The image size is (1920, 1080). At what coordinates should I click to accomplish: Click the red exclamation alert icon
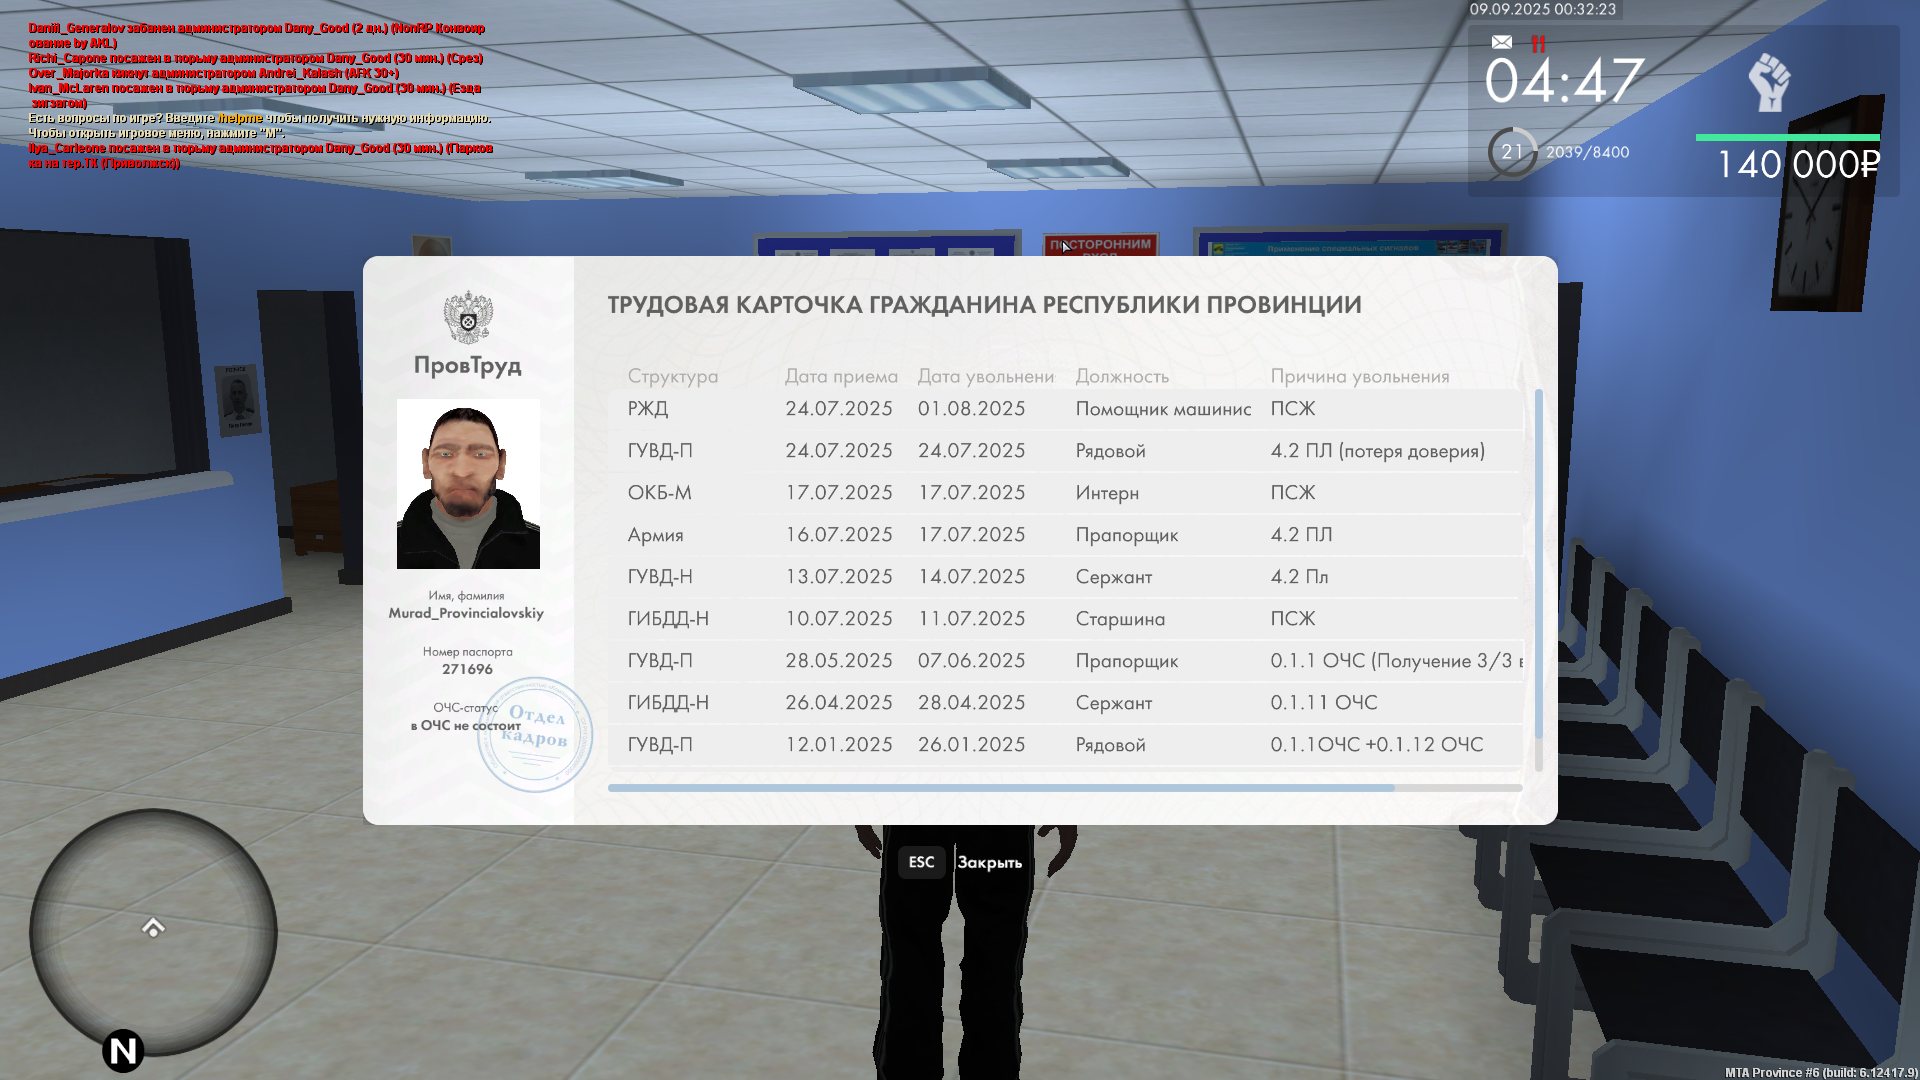tap(1538, 43)
